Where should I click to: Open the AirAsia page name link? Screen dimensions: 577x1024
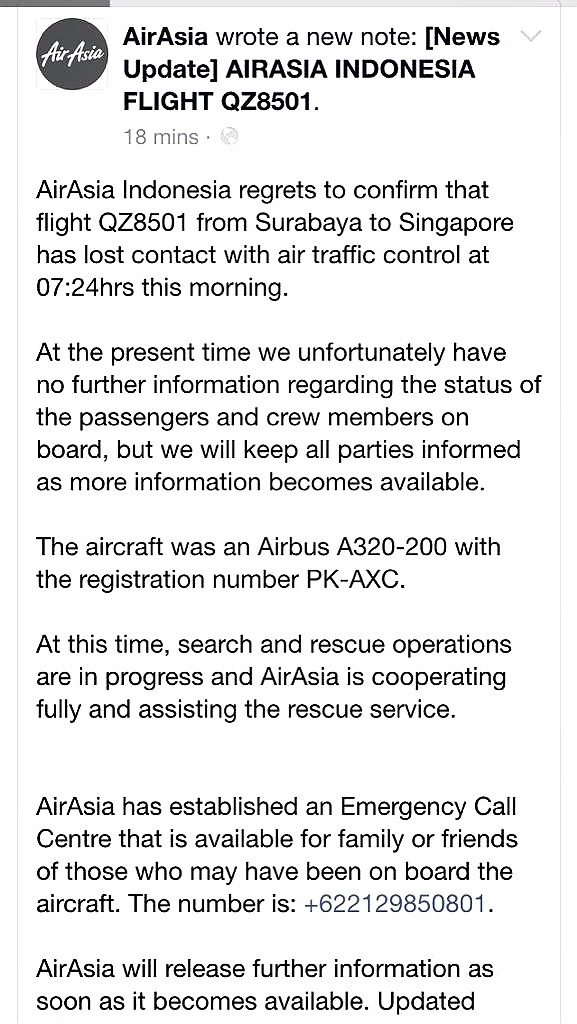(x=165, y=37)
